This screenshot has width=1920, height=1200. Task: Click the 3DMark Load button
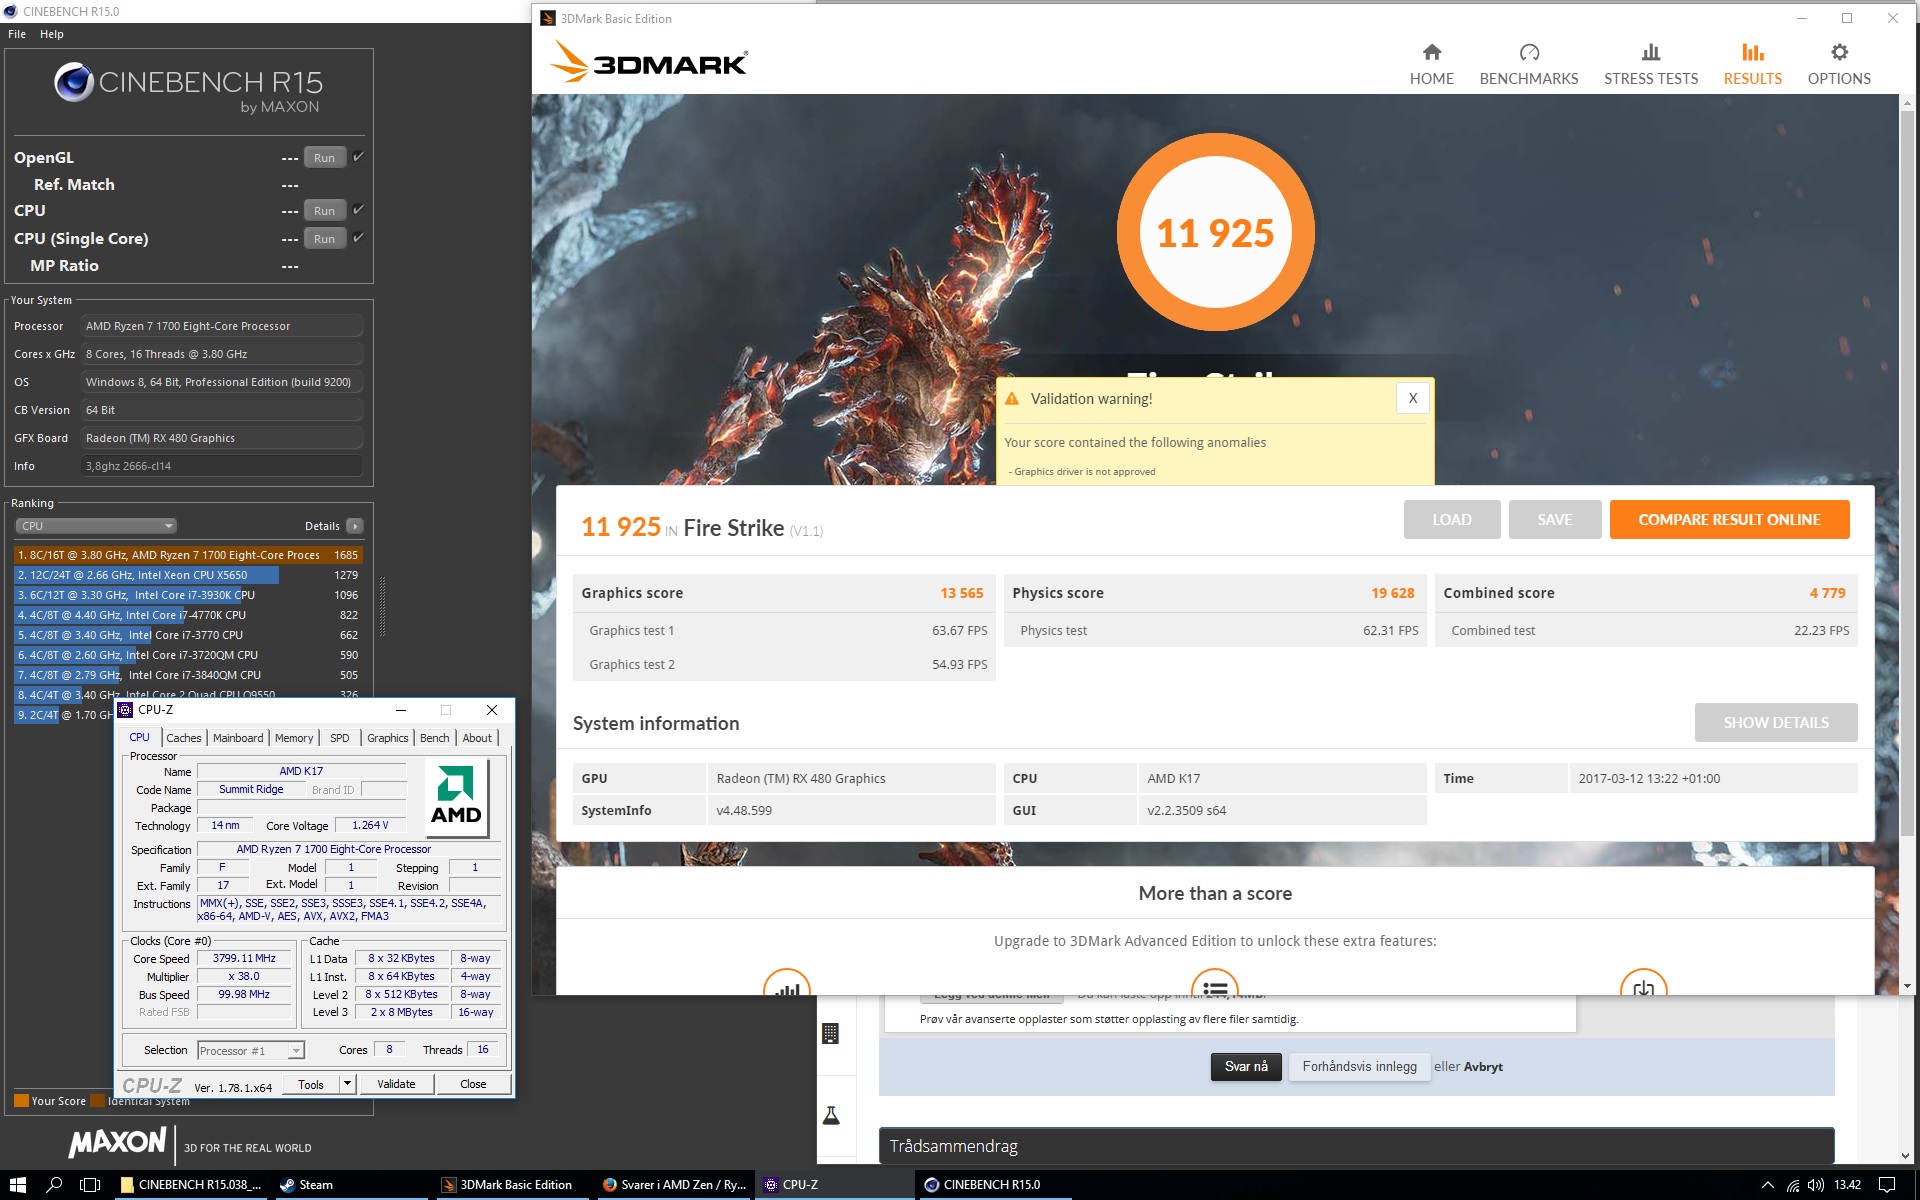point(1451,520)
